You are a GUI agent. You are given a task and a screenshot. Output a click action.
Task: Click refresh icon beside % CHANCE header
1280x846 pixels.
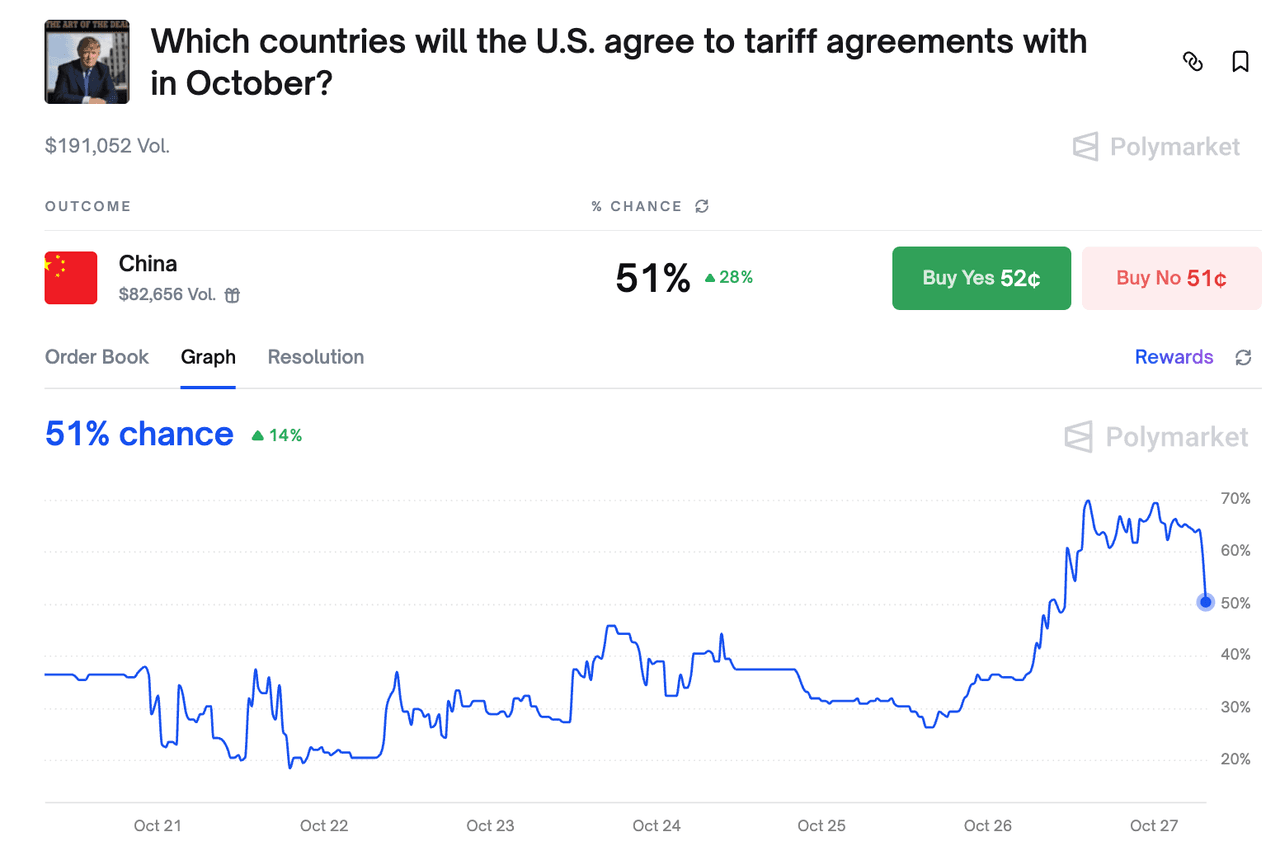point(702,206)
